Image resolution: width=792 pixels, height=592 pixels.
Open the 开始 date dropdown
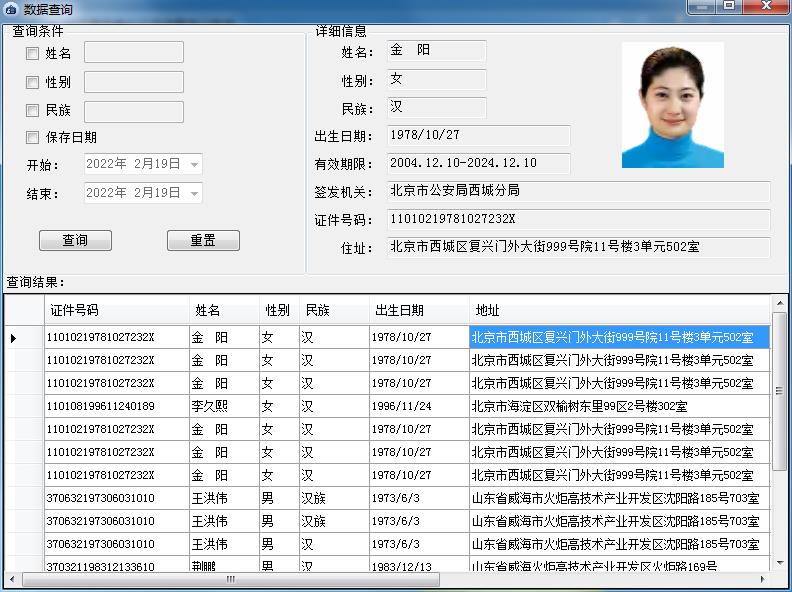pyautogui.click(x=194, y=164)
